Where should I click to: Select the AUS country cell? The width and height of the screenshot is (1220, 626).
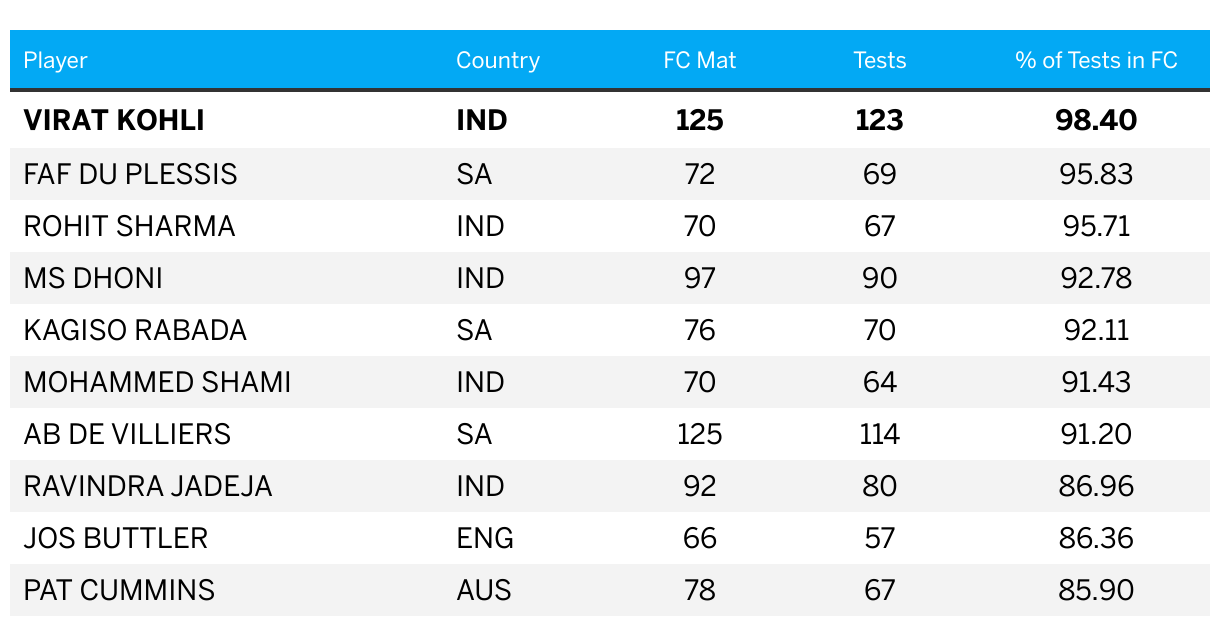(x=484, y=590)
